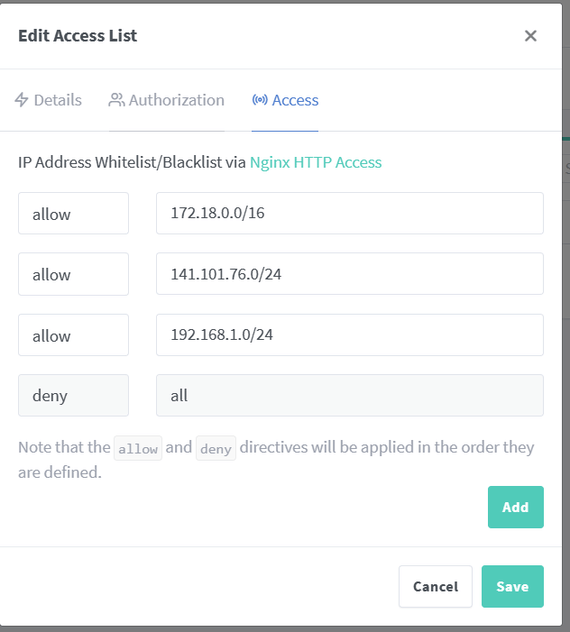Switch to the Details tab
This screenshot has width=570, height=632.
[x=48, y=100]
